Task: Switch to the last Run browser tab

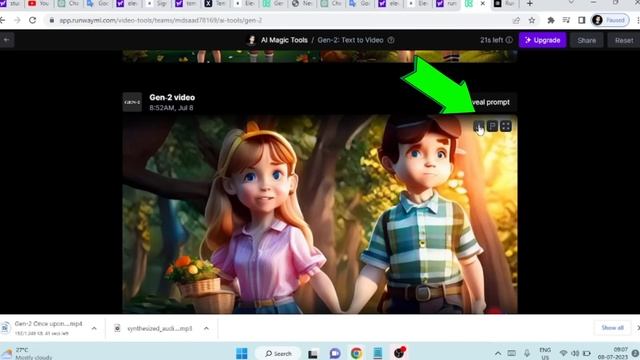Action: [505, 4]
